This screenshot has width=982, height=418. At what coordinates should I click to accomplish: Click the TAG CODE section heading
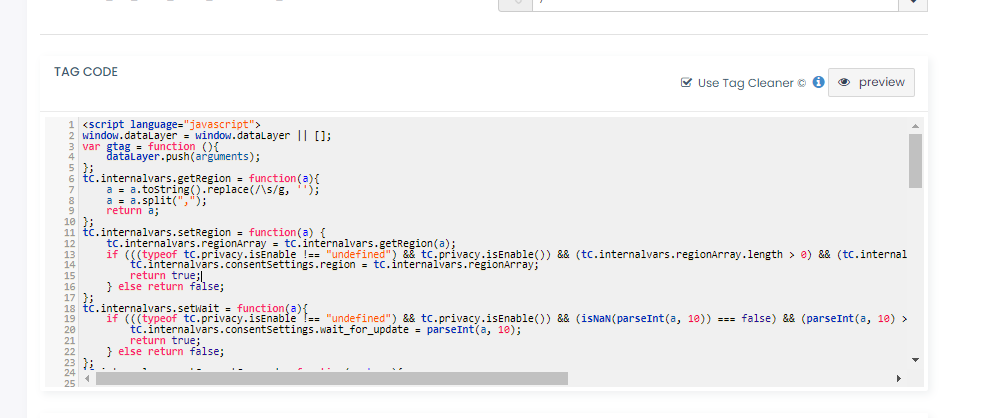pyautogui.click(x=86, y=72)
